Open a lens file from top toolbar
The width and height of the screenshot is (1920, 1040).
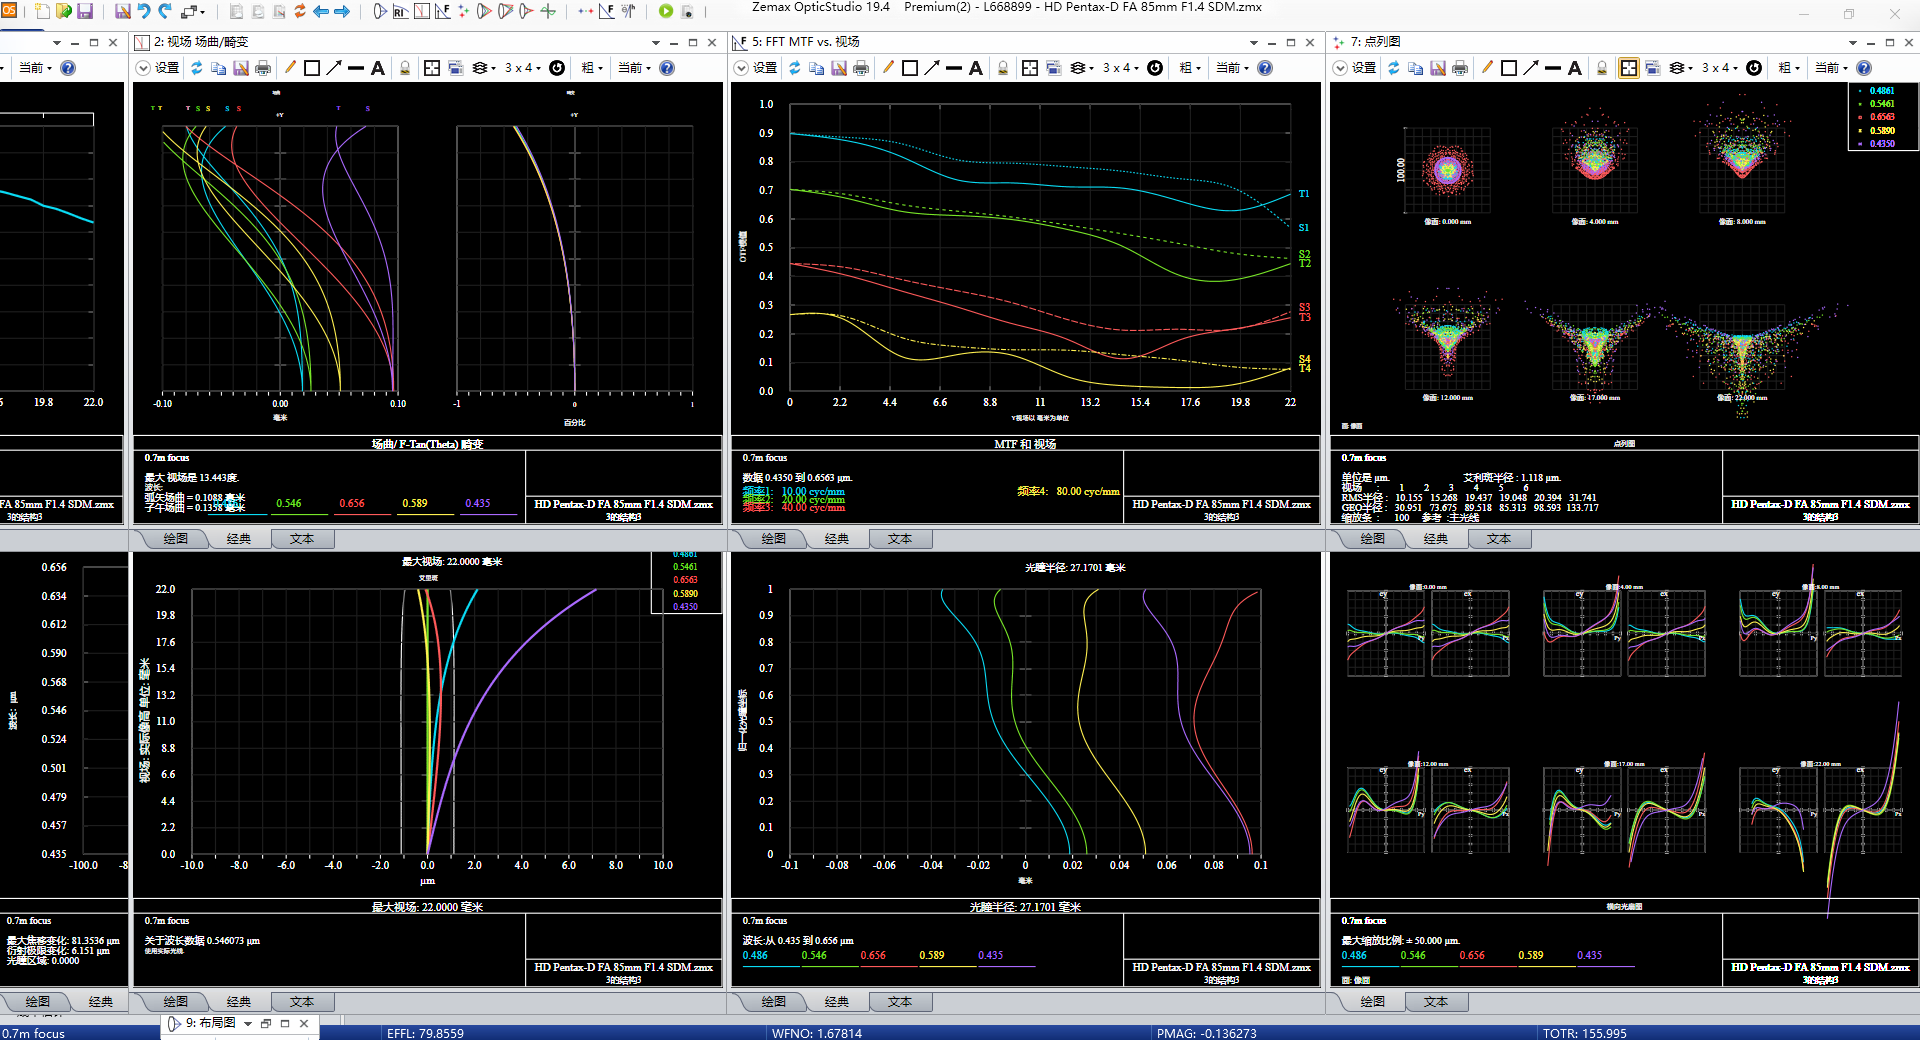[x=64, y=12]
